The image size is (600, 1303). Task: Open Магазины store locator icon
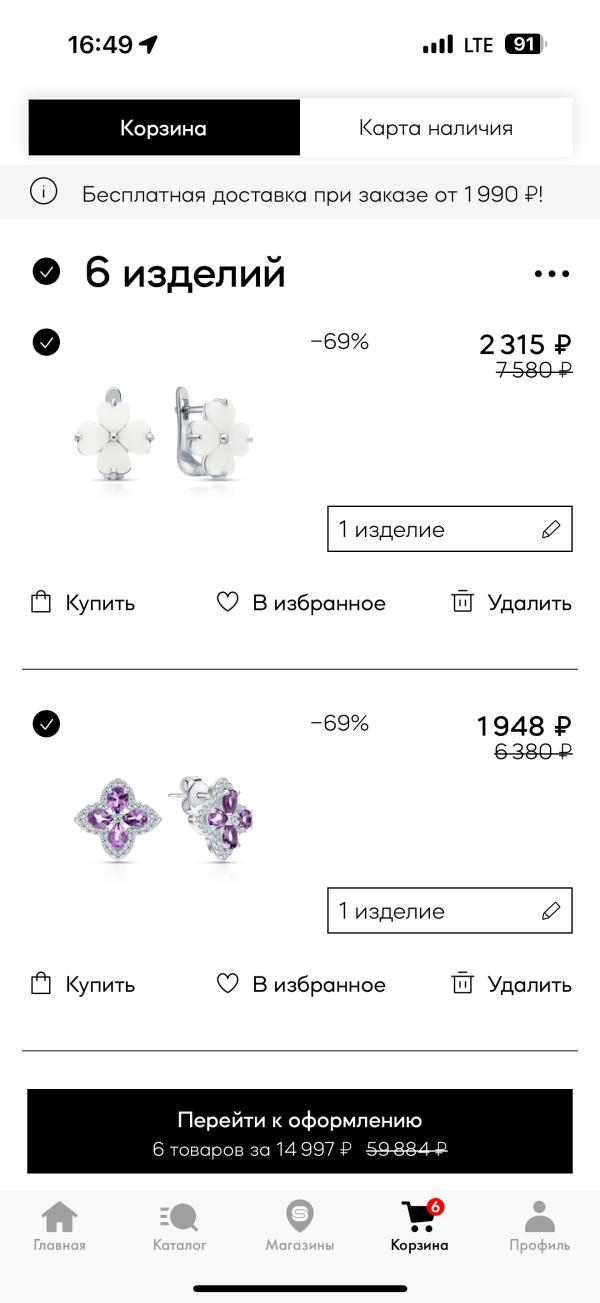coord(299,1217)
